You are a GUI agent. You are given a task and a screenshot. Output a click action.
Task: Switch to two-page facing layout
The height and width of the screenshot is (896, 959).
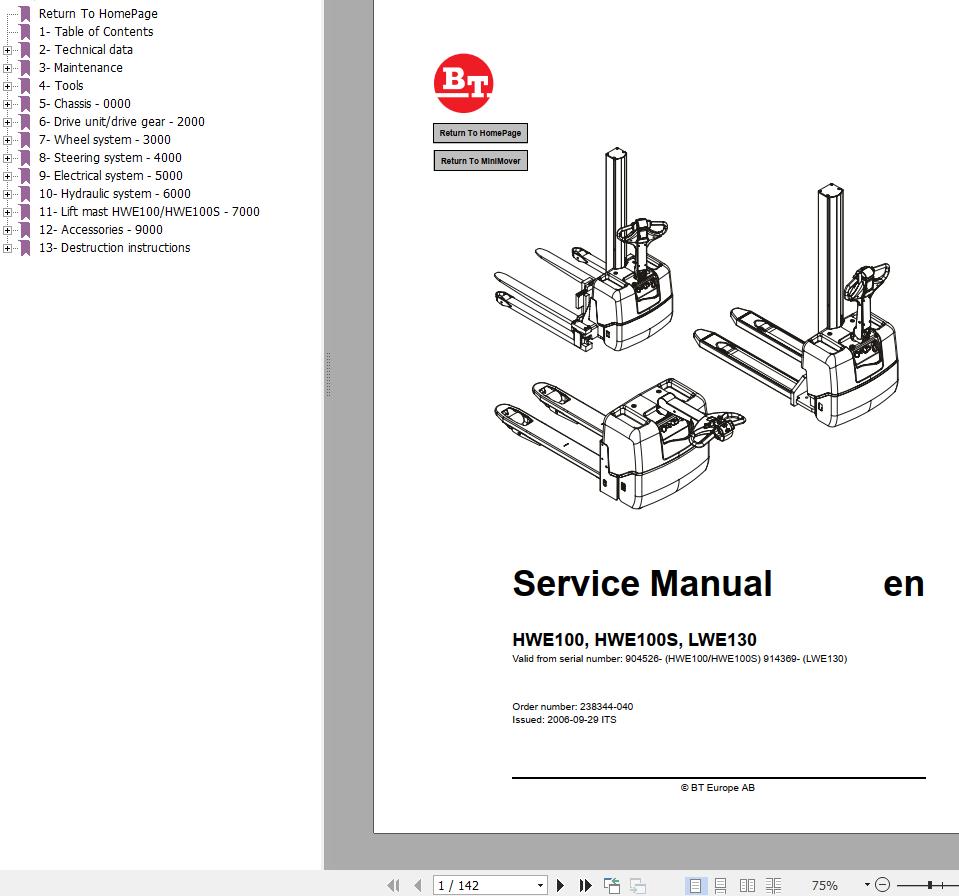coord(747,885)
